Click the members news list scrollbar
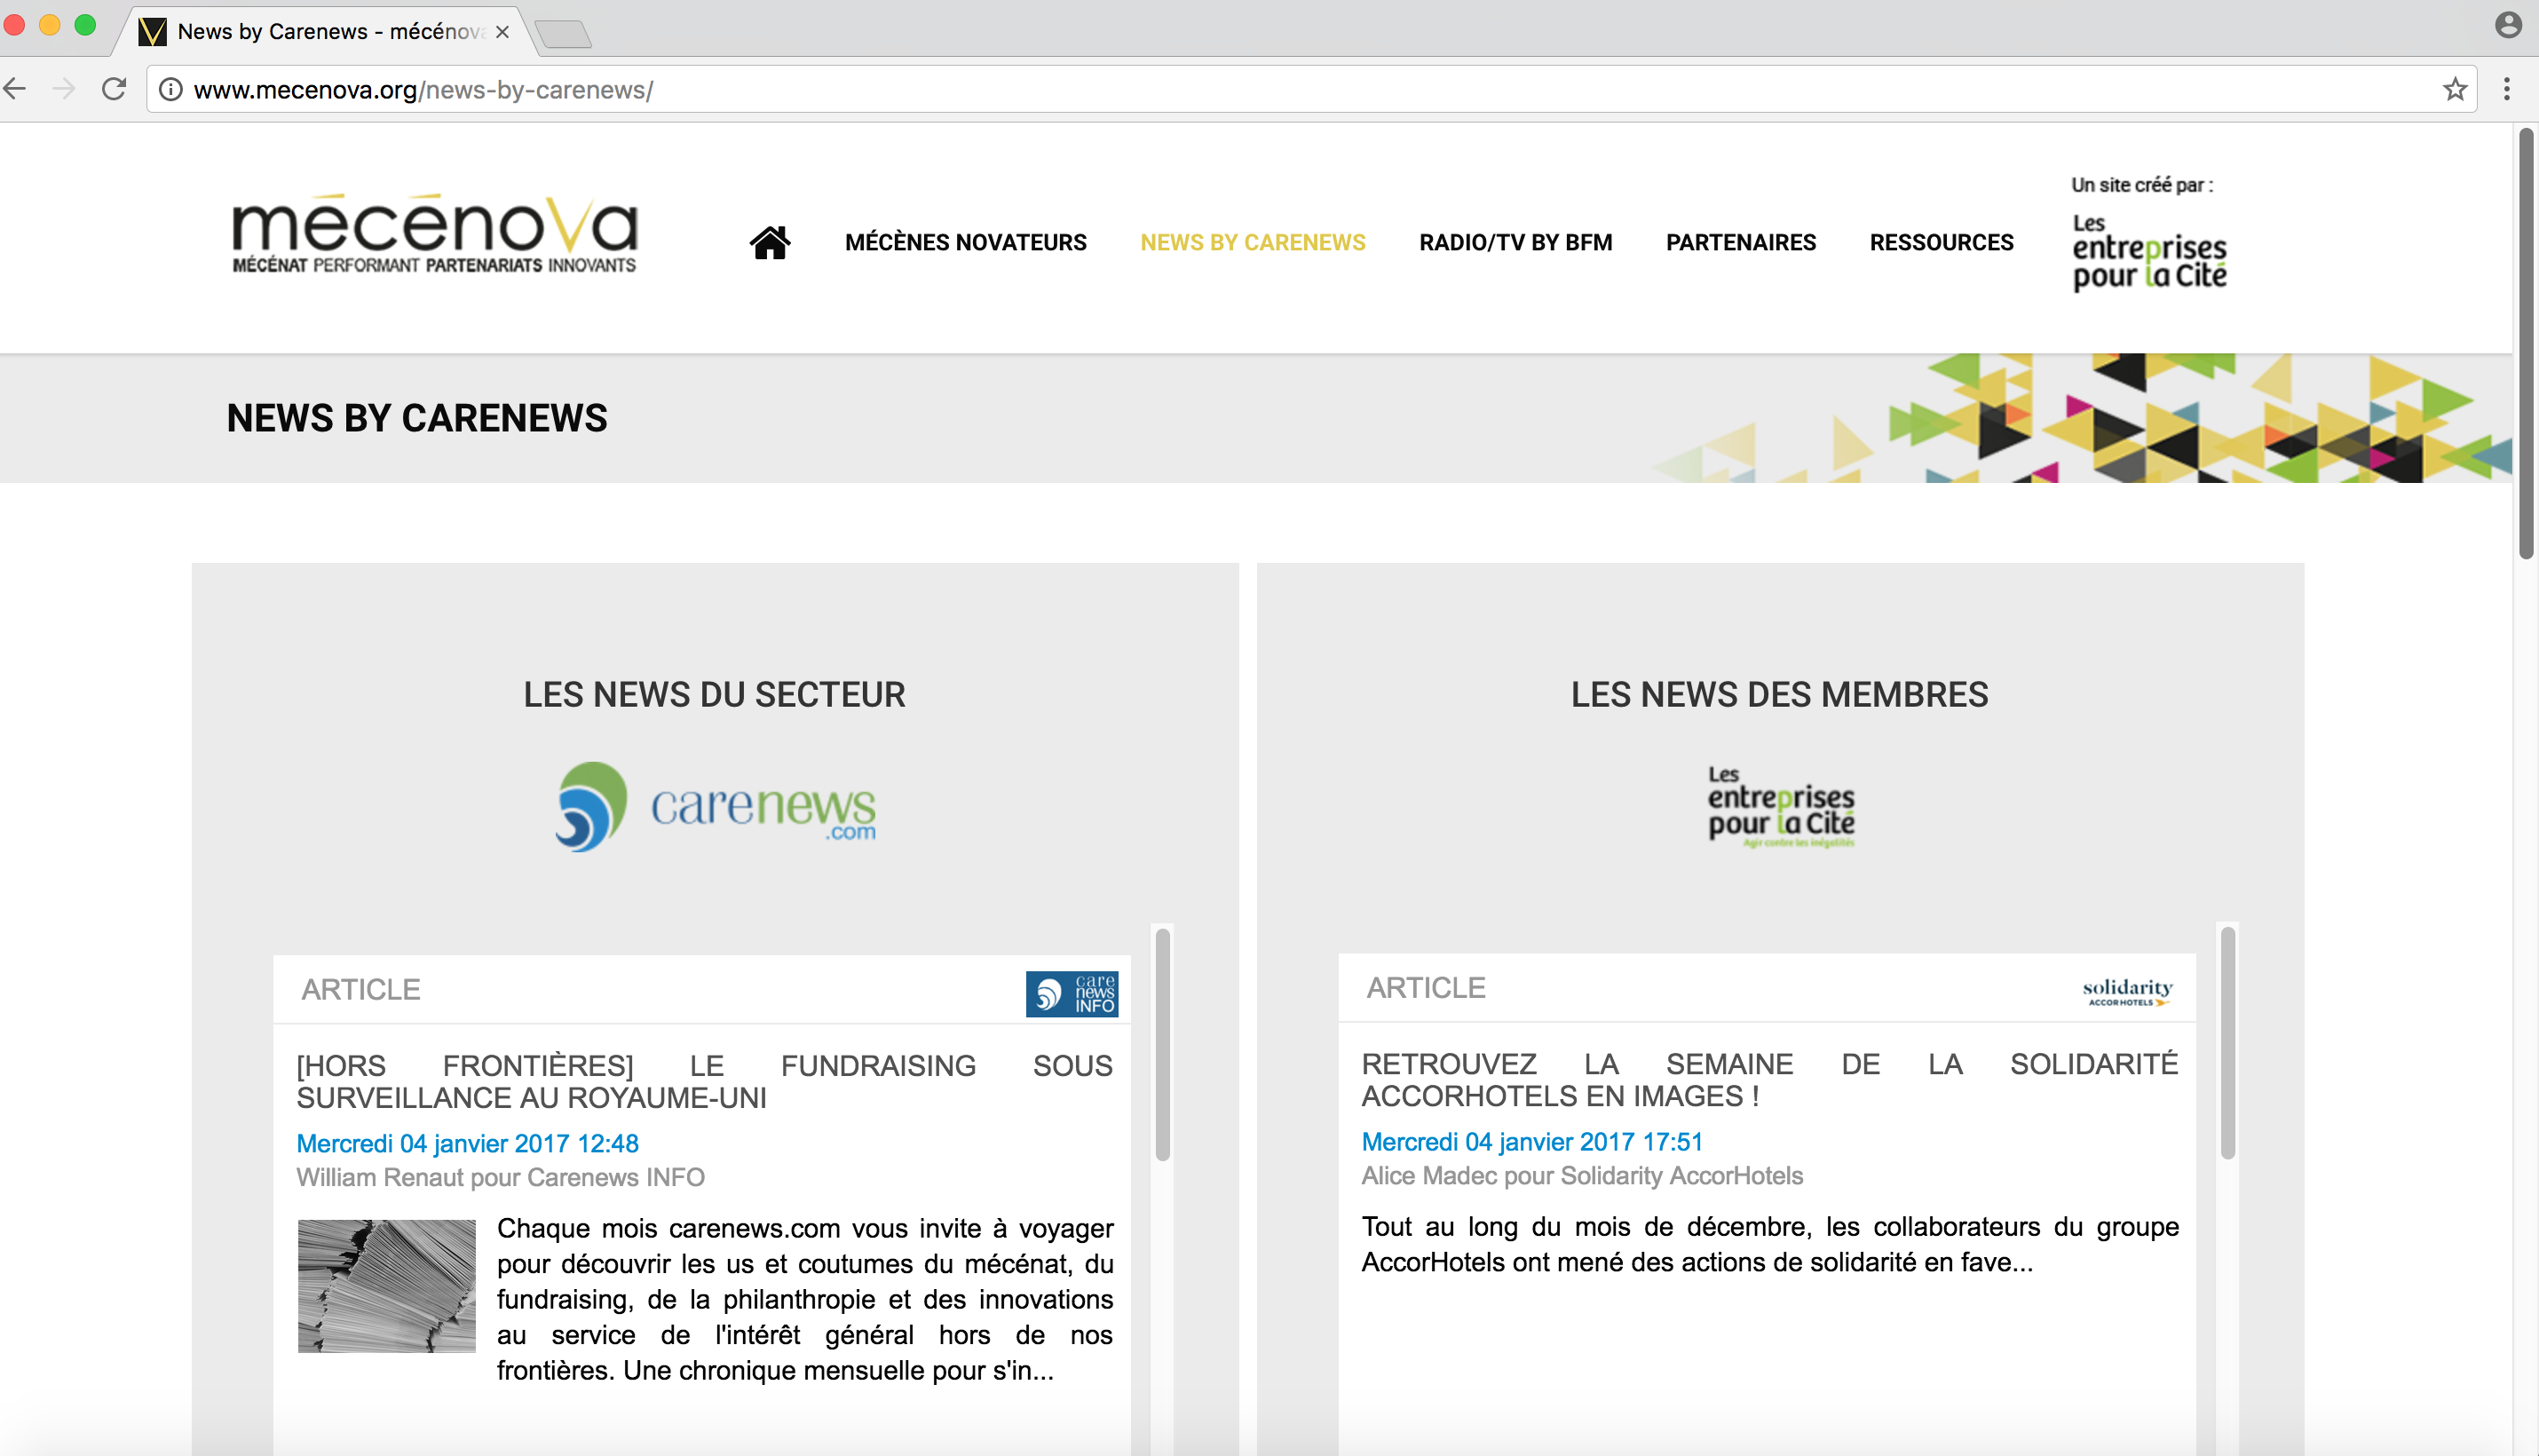The width and height of the screenshot is (2539, 1456). [x=2227, y=1043]
